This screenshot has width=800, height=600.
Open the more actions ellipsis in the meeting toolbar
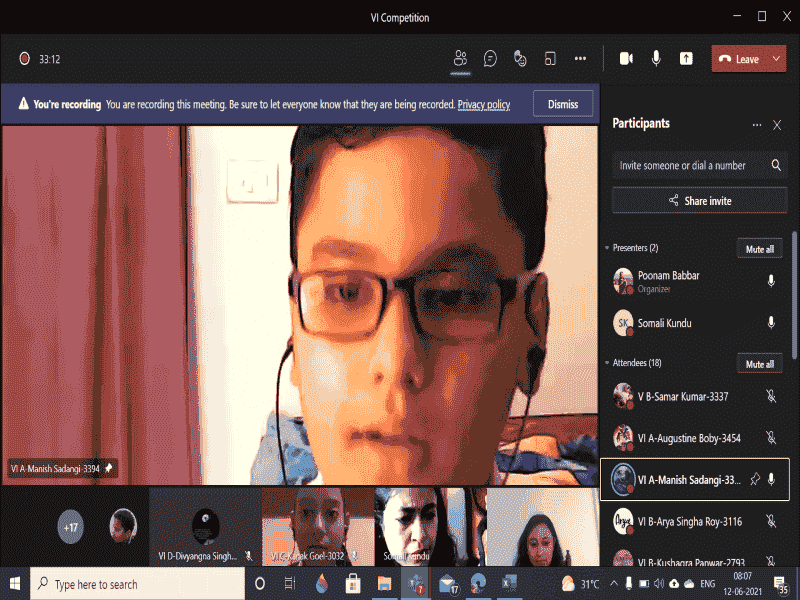point(580,59)
